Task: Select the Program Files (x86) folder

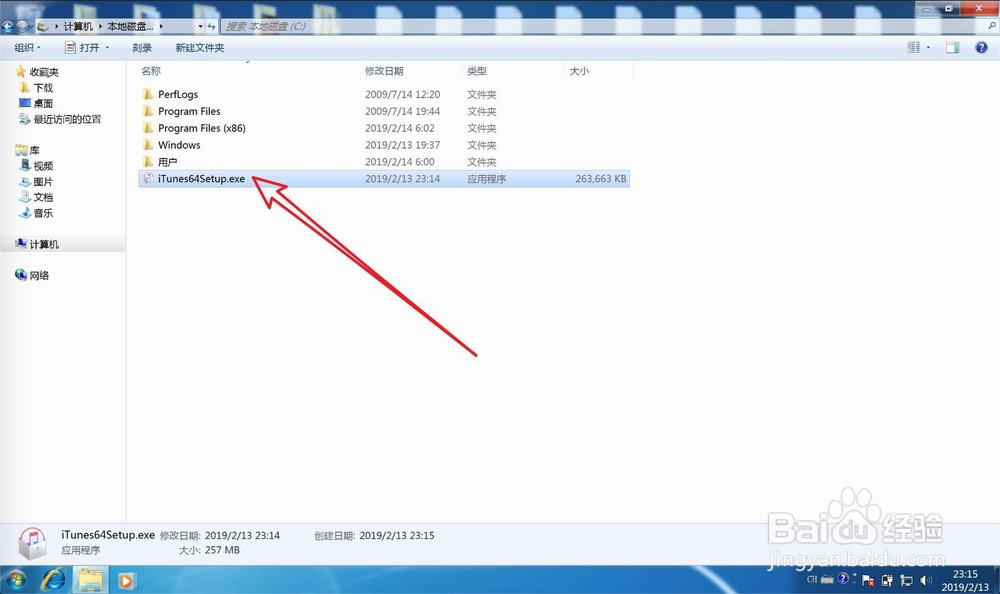Action: pyautogui.click(x=202, y=128)
